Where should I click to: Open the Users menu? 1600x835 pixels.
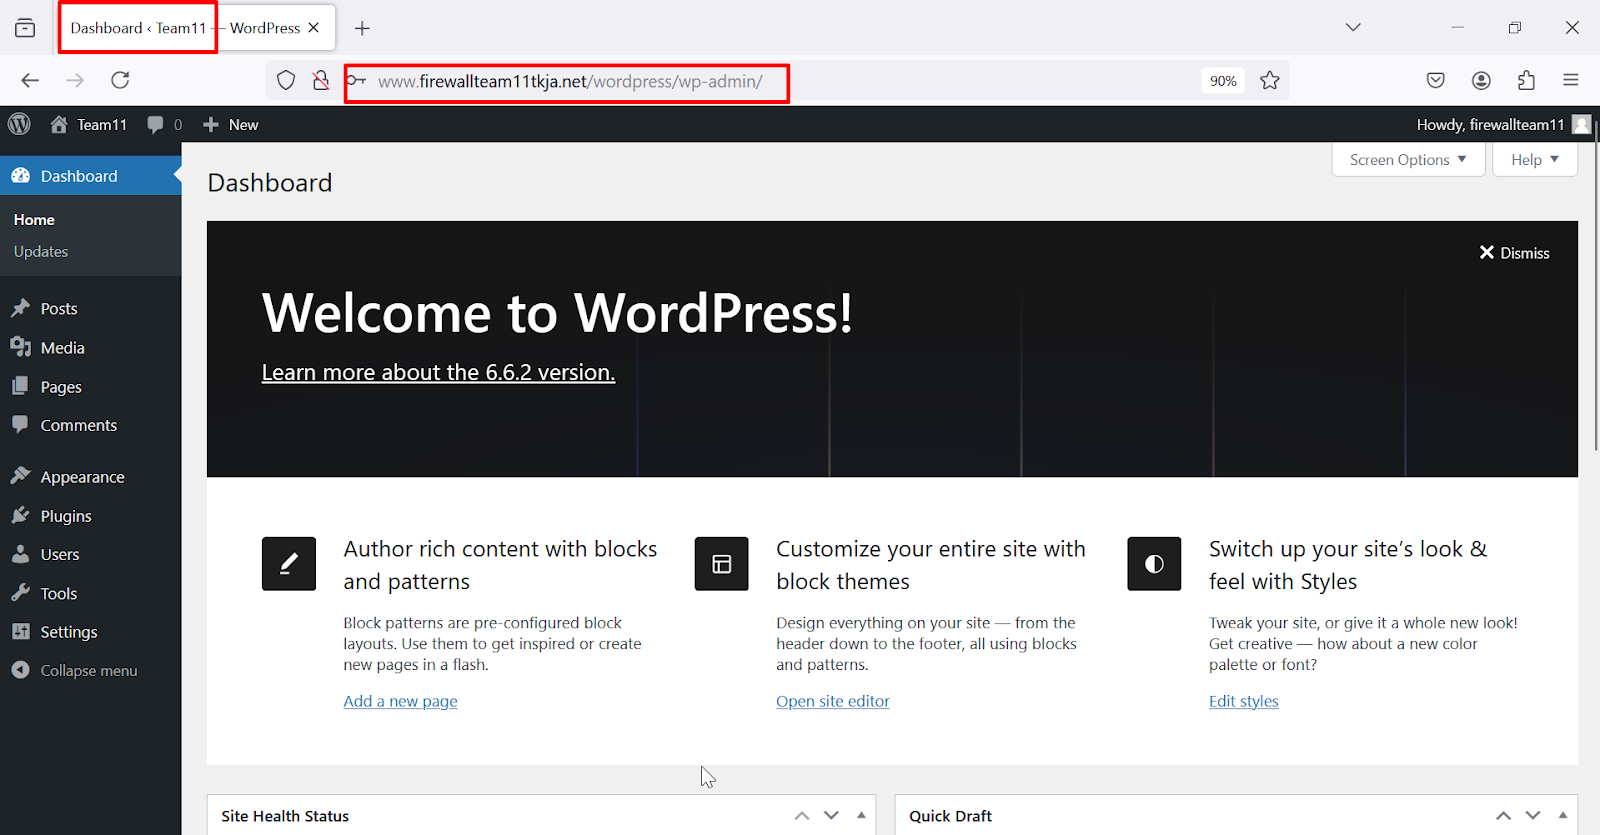pyautogui.click(x=90, y=554)
